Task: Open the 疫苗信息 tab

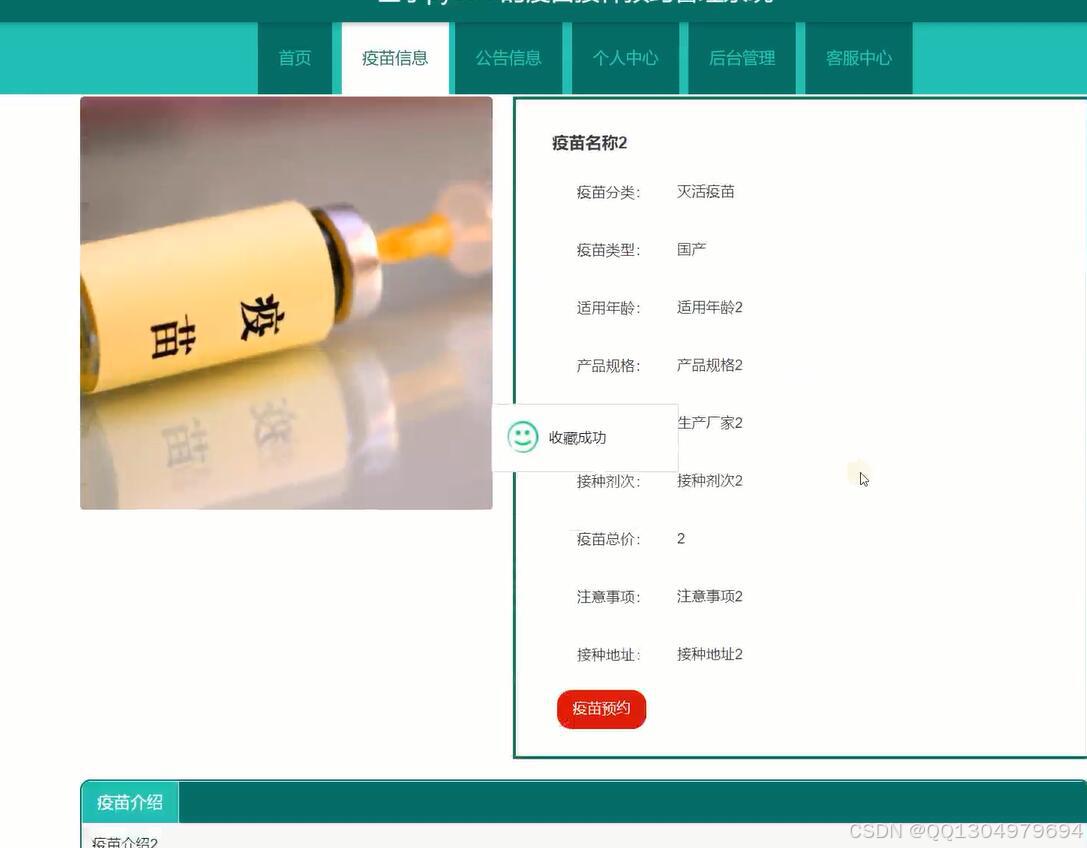Action: tap(394, 58)
